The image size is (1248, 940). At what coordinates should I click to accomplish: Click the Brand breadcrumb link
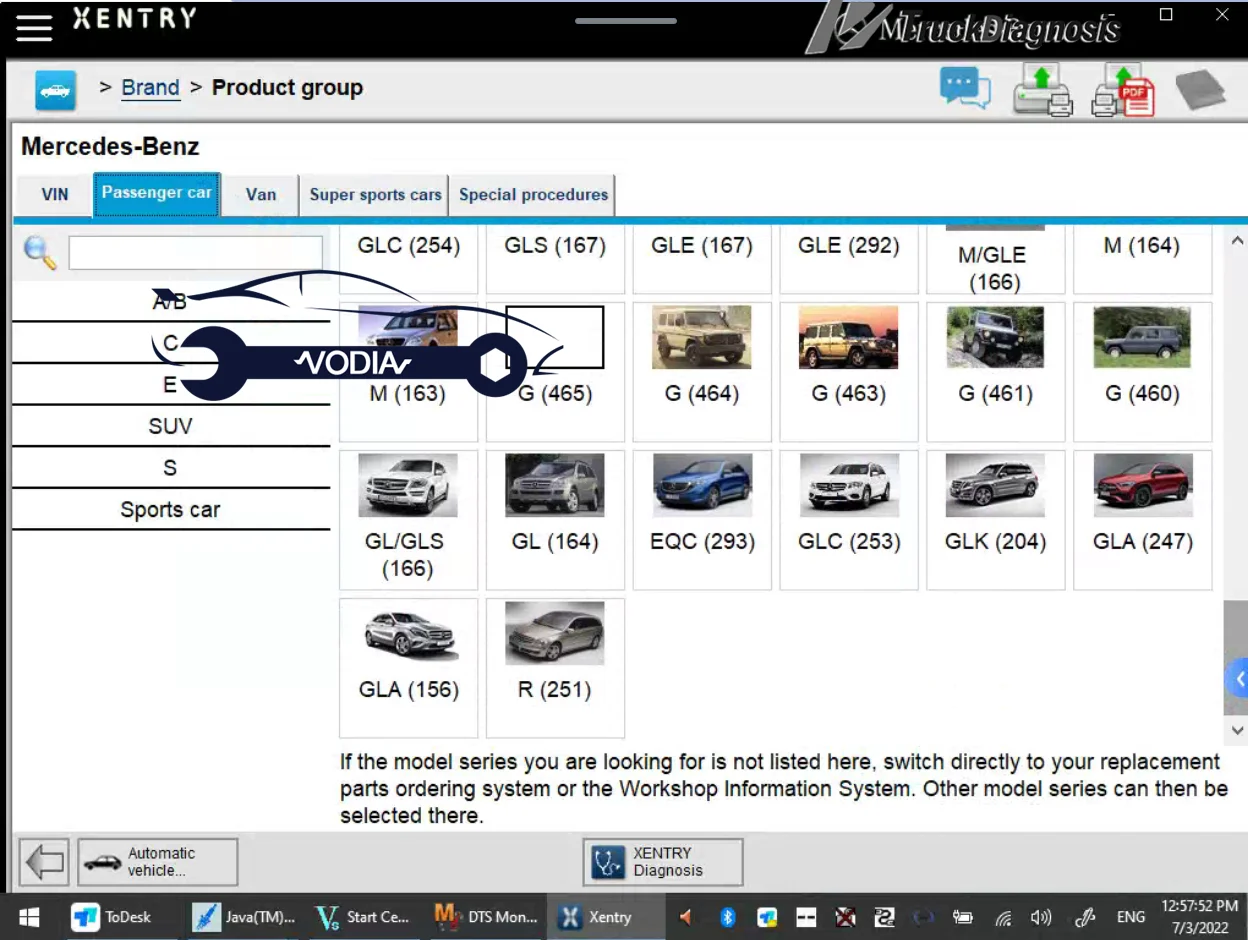click(150, 88)
